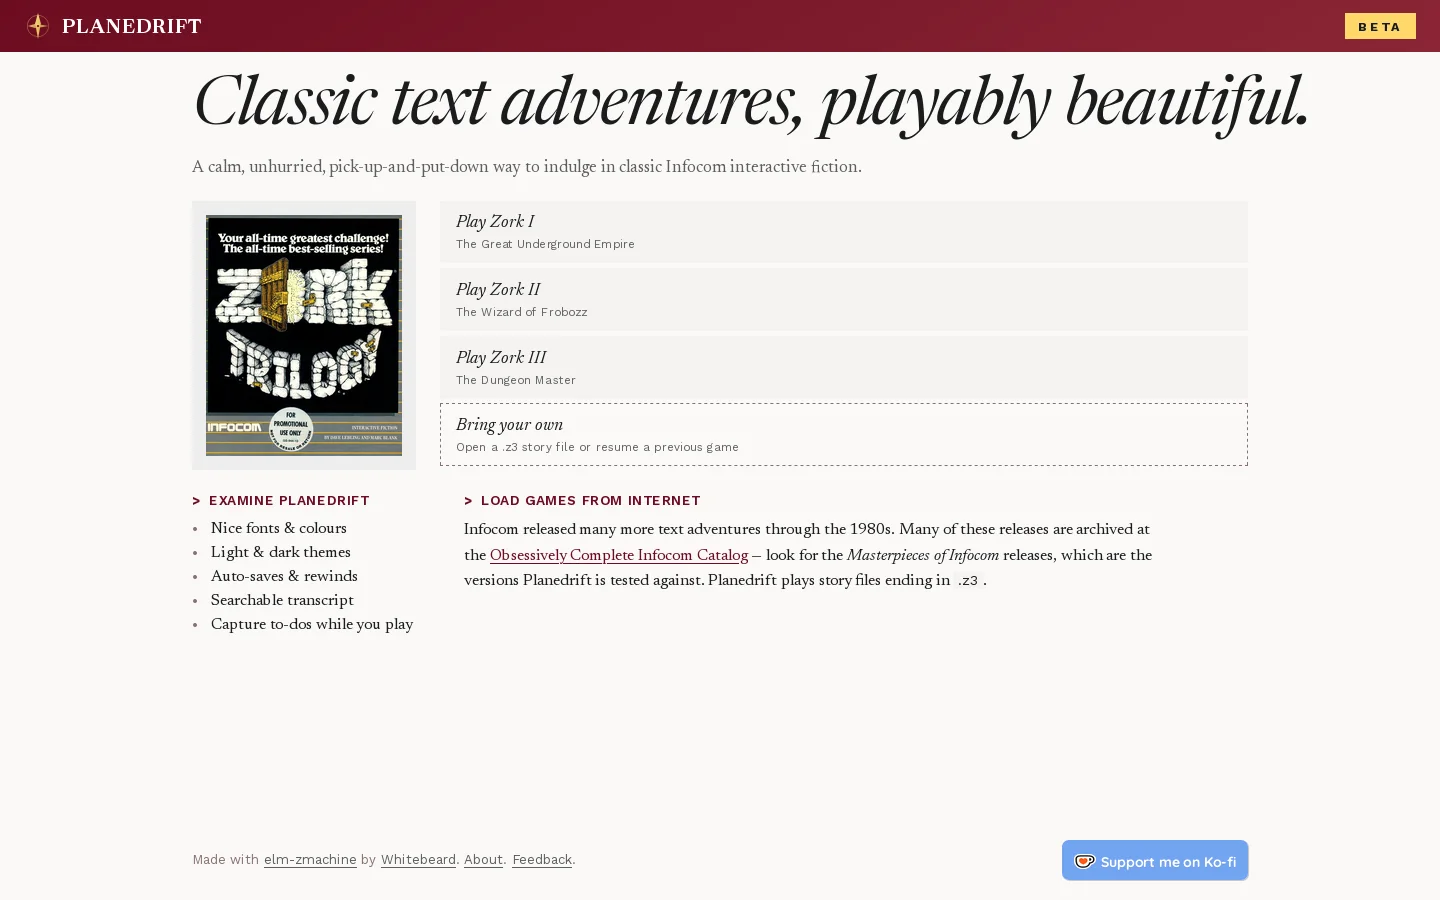The image size is (1440, 900).
Task: Click the PLANEDRIFT title in header
Action: pos(131,26)
